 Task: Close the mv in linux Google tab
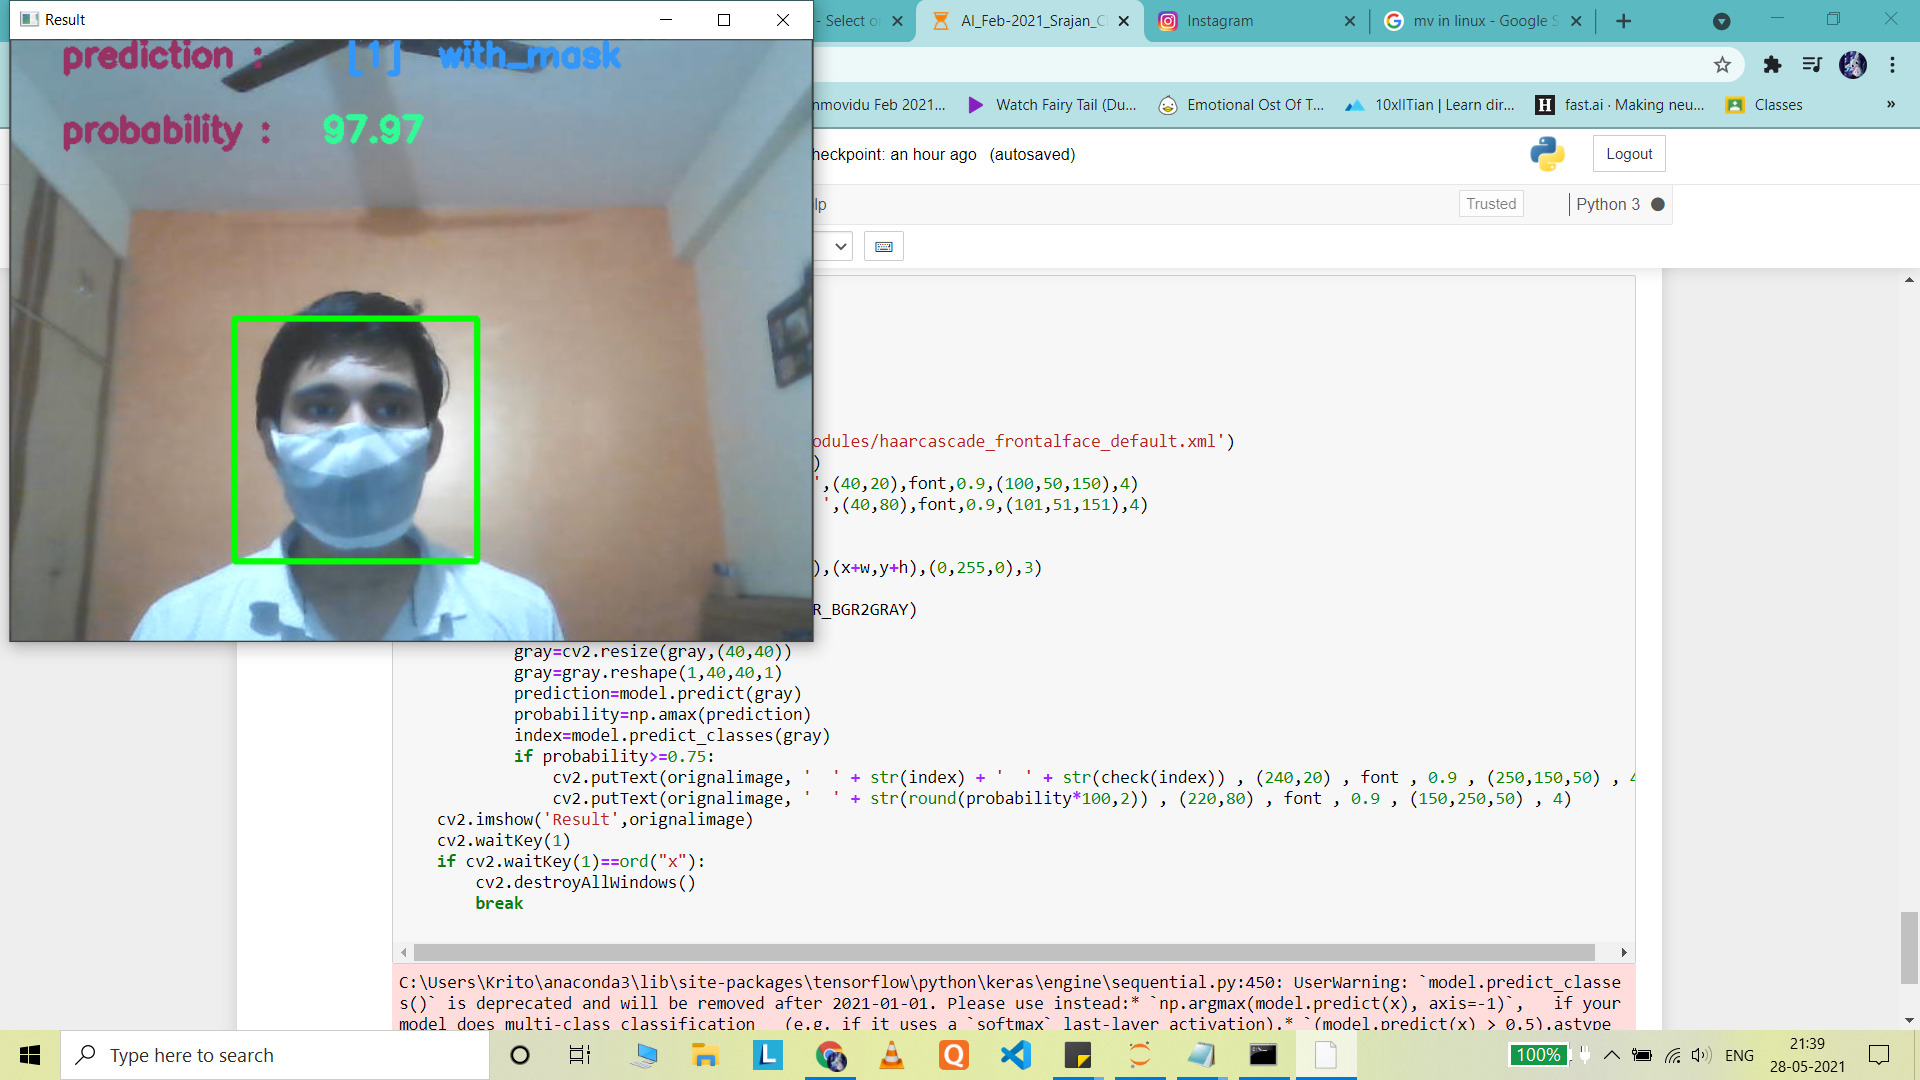(x=1576, y=21)
